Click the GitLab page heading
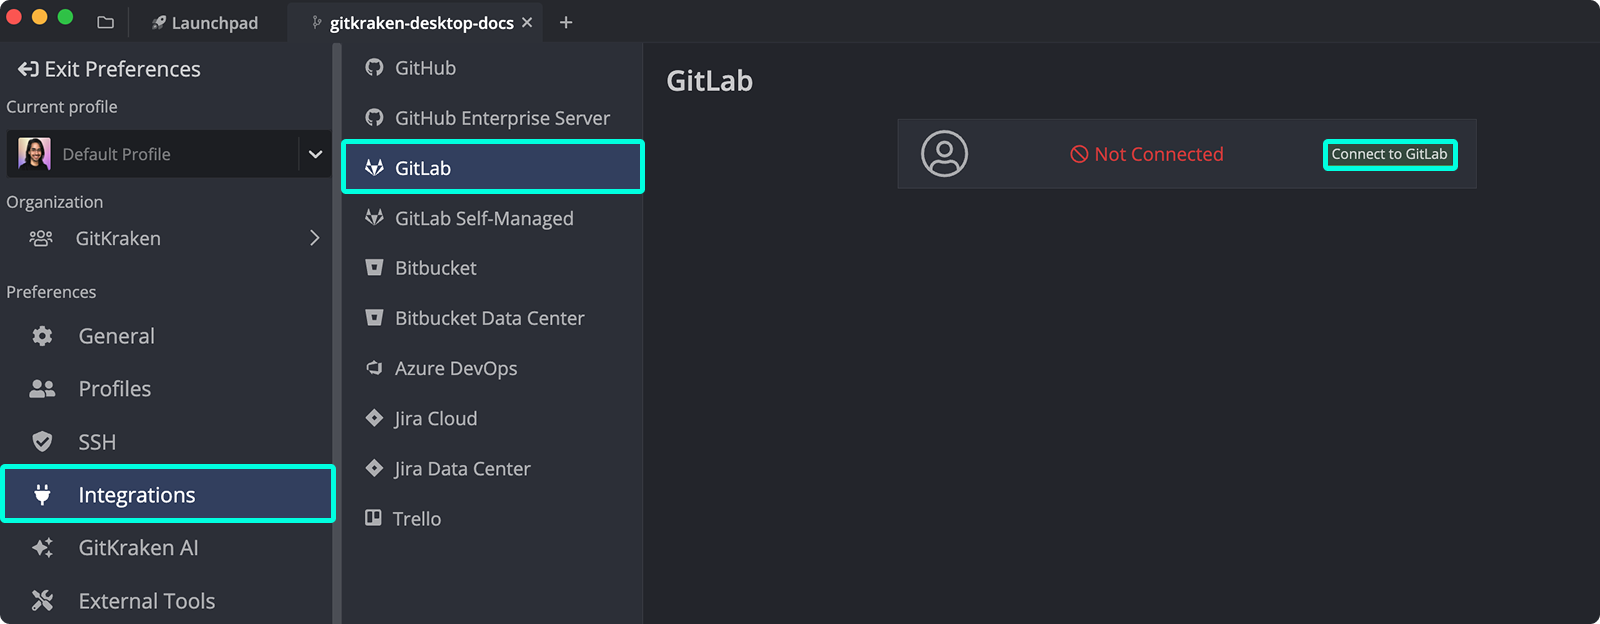The image size is (1600, 624). (709, 81)
